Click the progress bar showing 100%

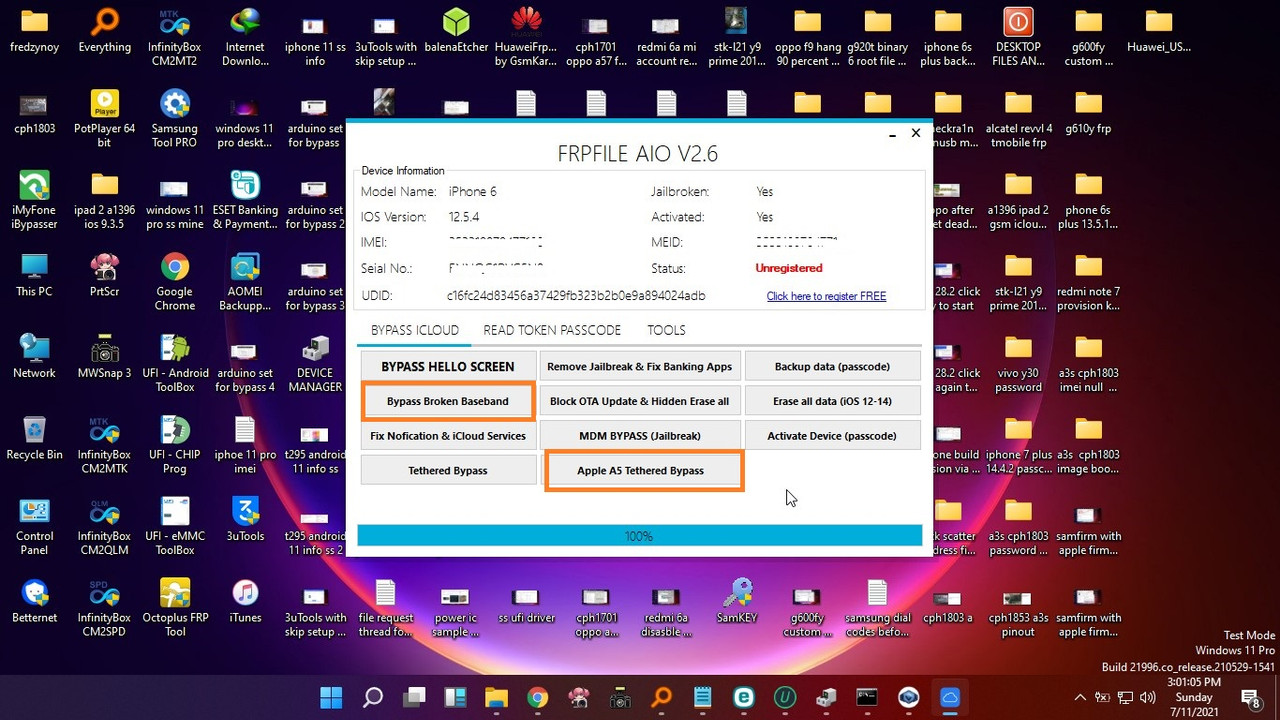coord(639,535)
